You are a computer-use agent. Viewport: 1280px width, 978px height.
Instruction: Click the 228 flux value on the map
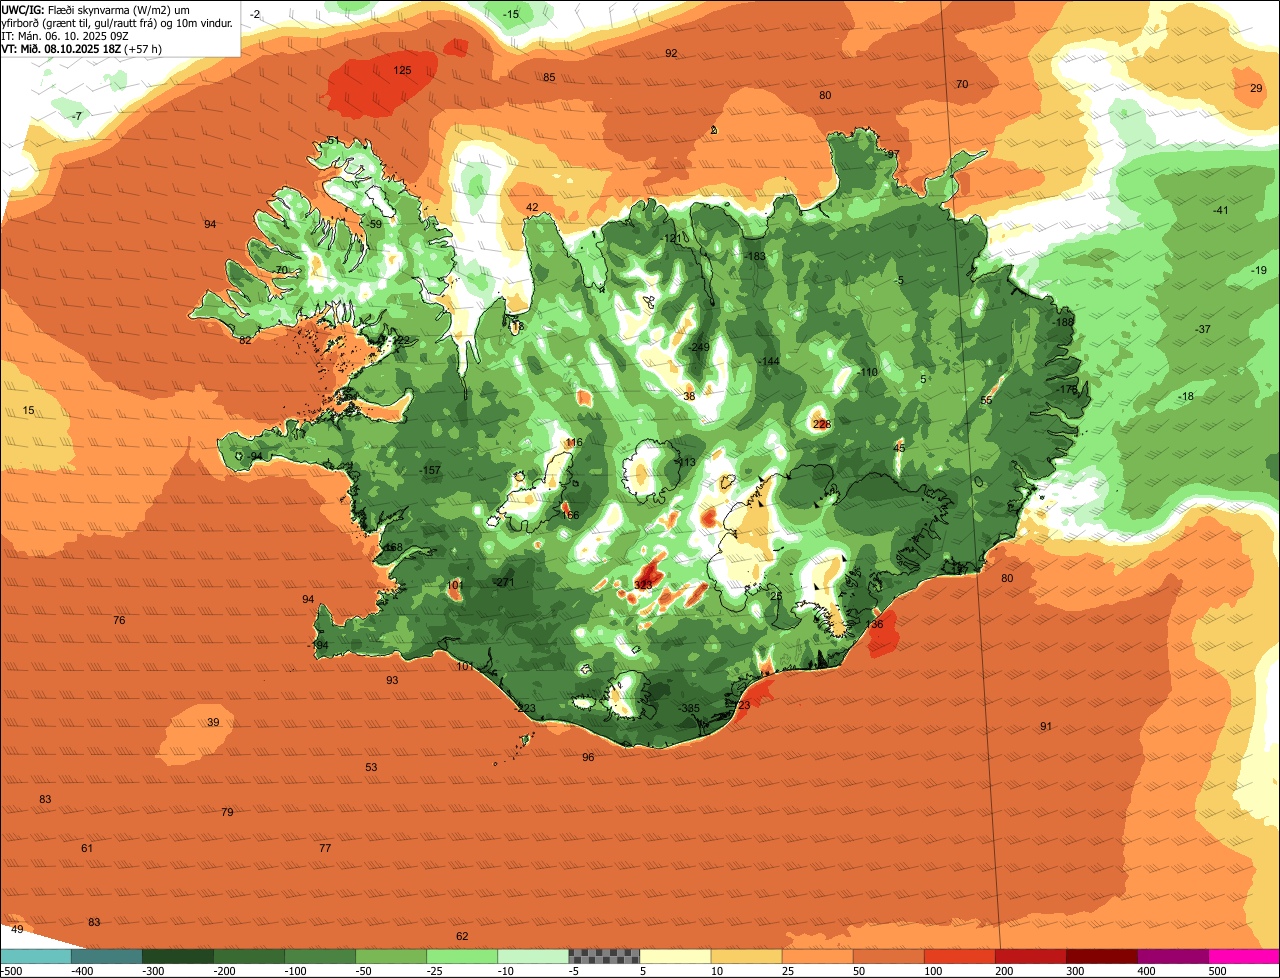[822, 424]
